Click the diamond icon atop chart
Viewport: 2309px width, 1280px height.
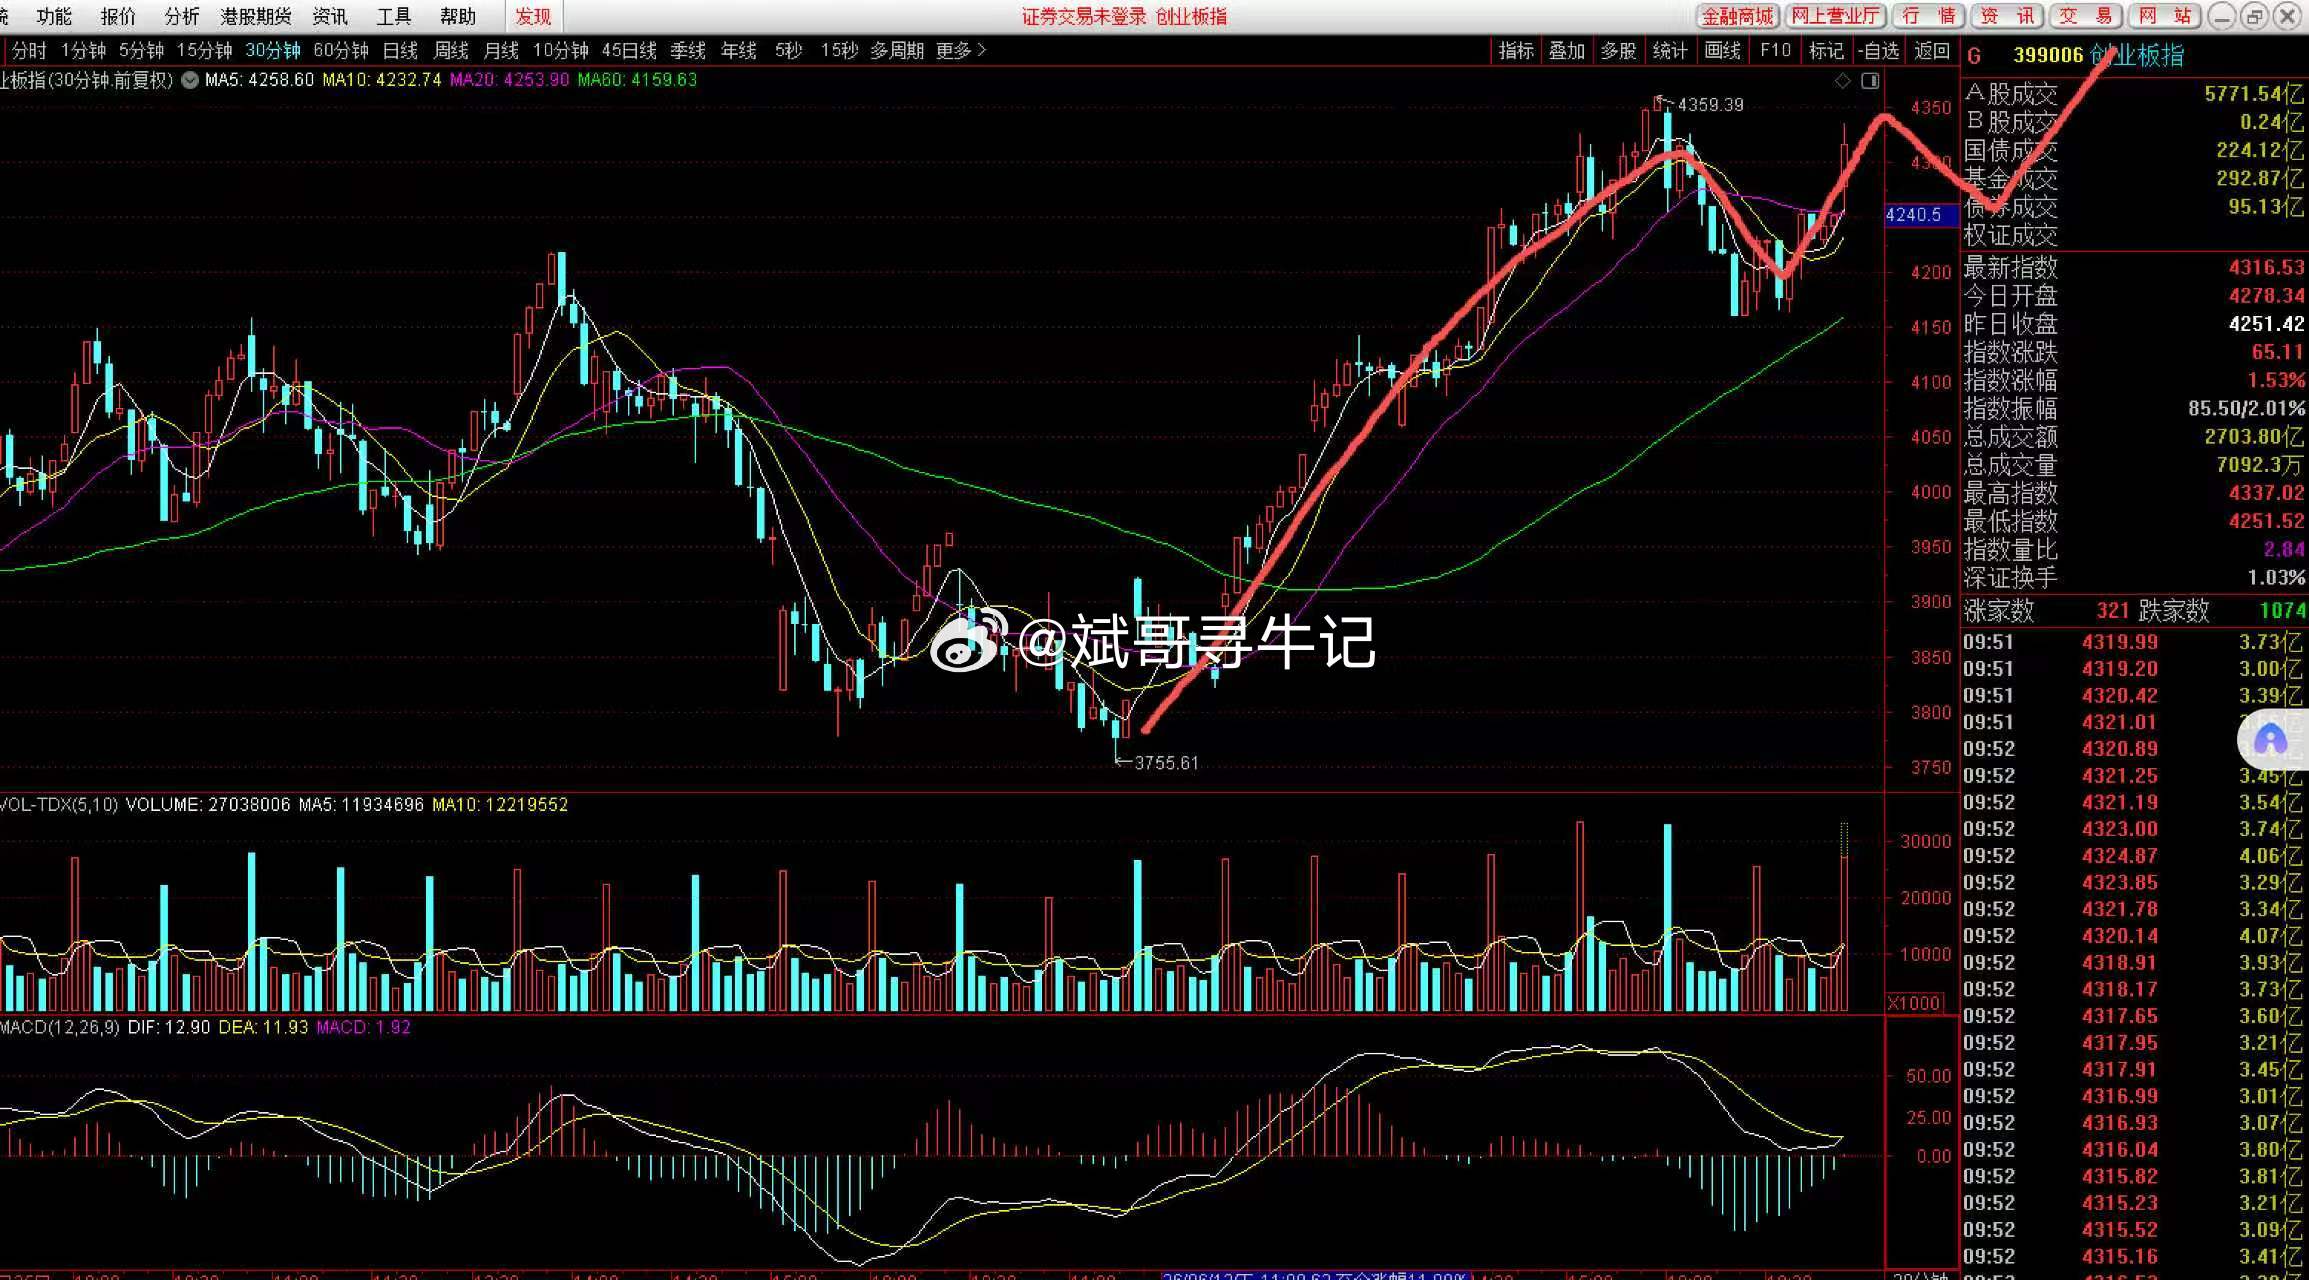point(1842,81)
